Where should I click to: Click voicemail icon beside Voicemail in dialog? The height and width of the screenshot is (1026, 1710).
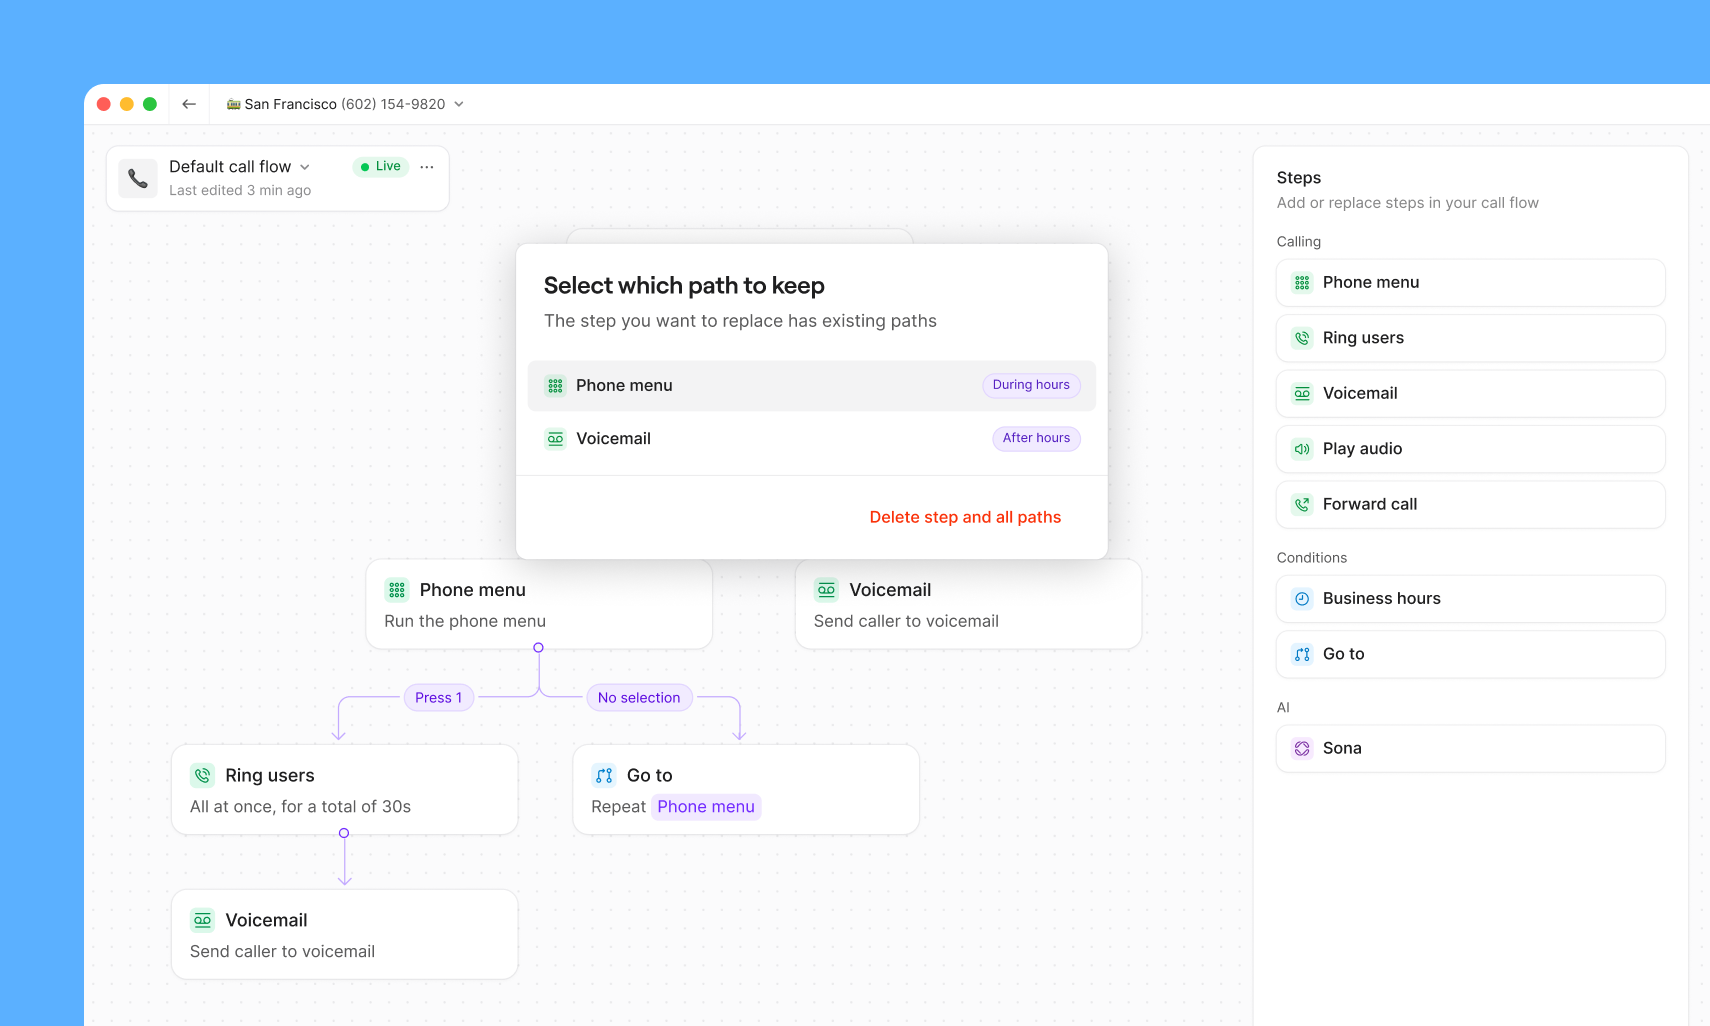tap(555, 438)
